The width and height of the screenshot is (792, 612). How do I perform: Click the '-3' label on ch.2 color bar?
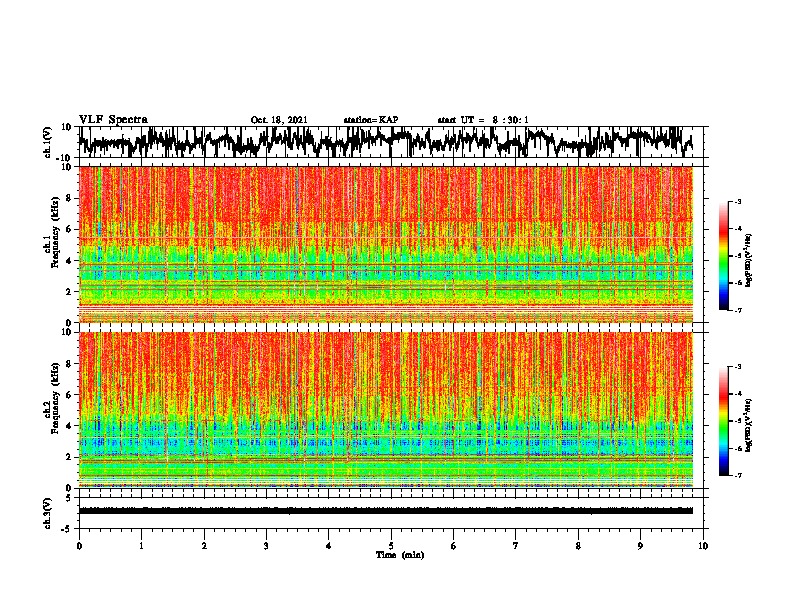737,367
